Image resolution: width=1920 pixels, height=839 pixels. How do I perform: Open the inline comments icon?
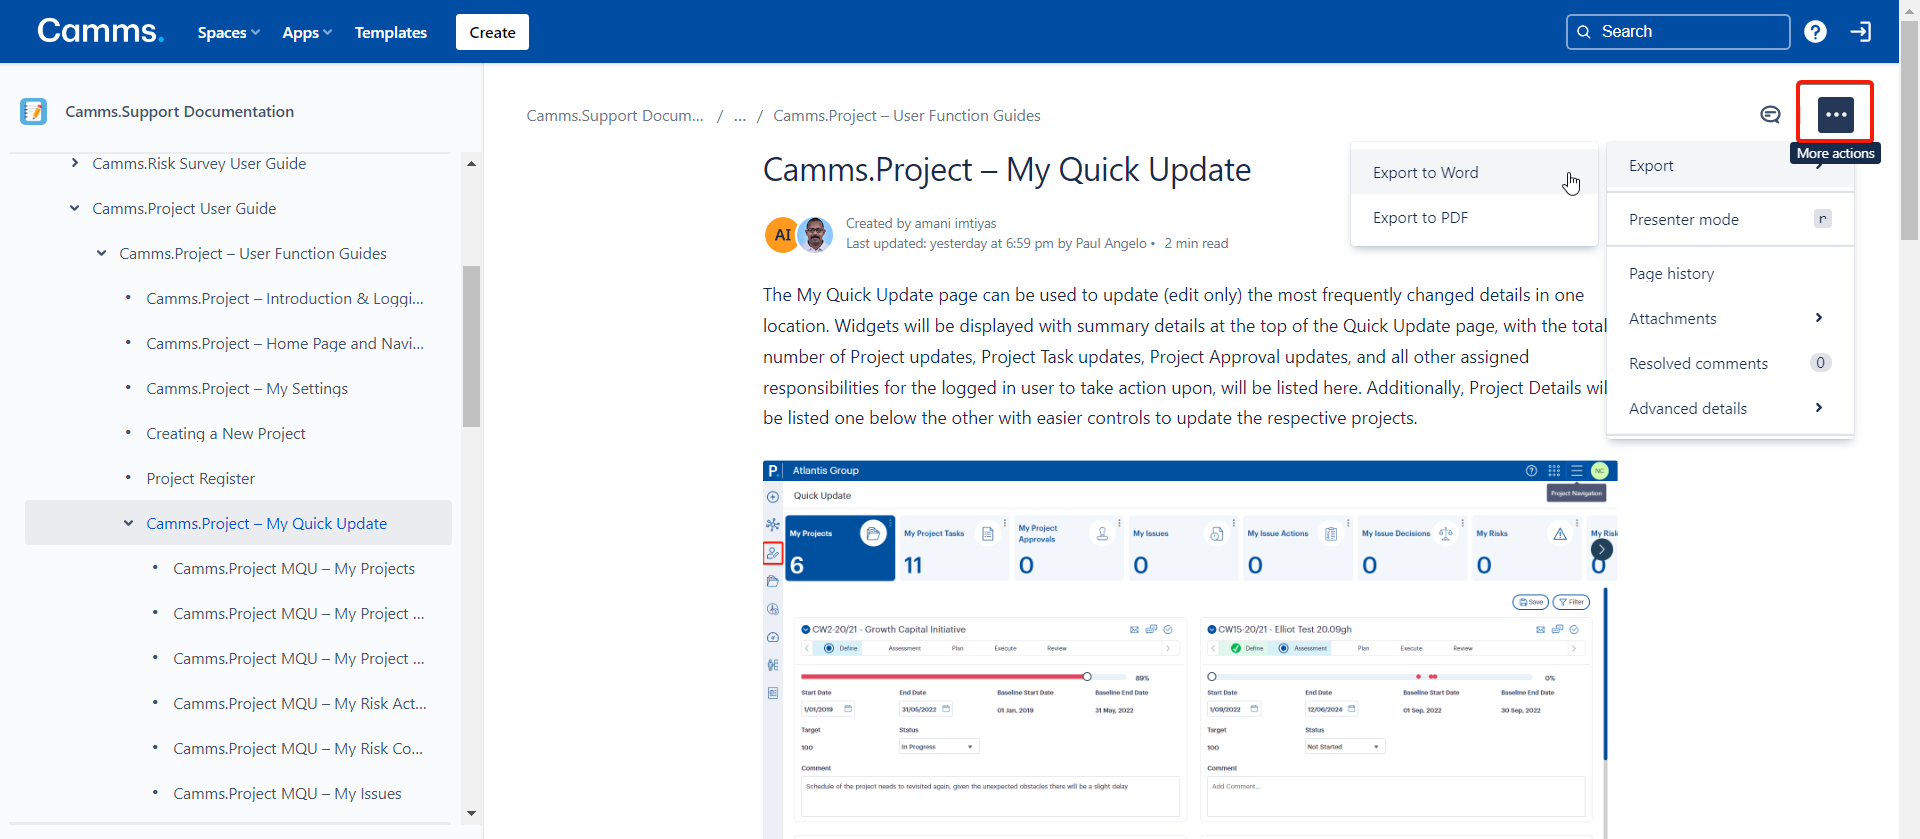click(1770, 115)
